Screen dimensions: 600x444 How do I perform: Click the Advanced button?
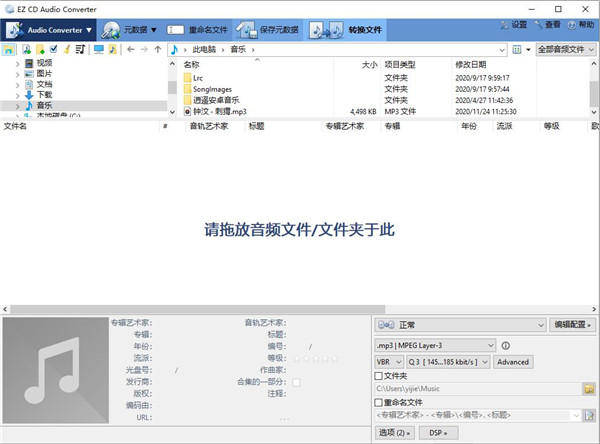(513, 362)
